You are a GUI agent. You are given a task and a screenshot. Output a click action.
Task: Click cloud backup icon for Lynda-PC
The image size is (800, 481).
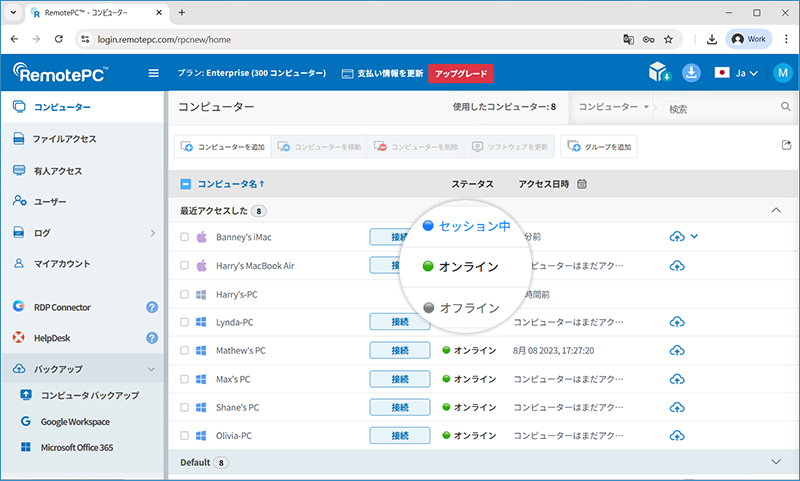pos(677,322)
